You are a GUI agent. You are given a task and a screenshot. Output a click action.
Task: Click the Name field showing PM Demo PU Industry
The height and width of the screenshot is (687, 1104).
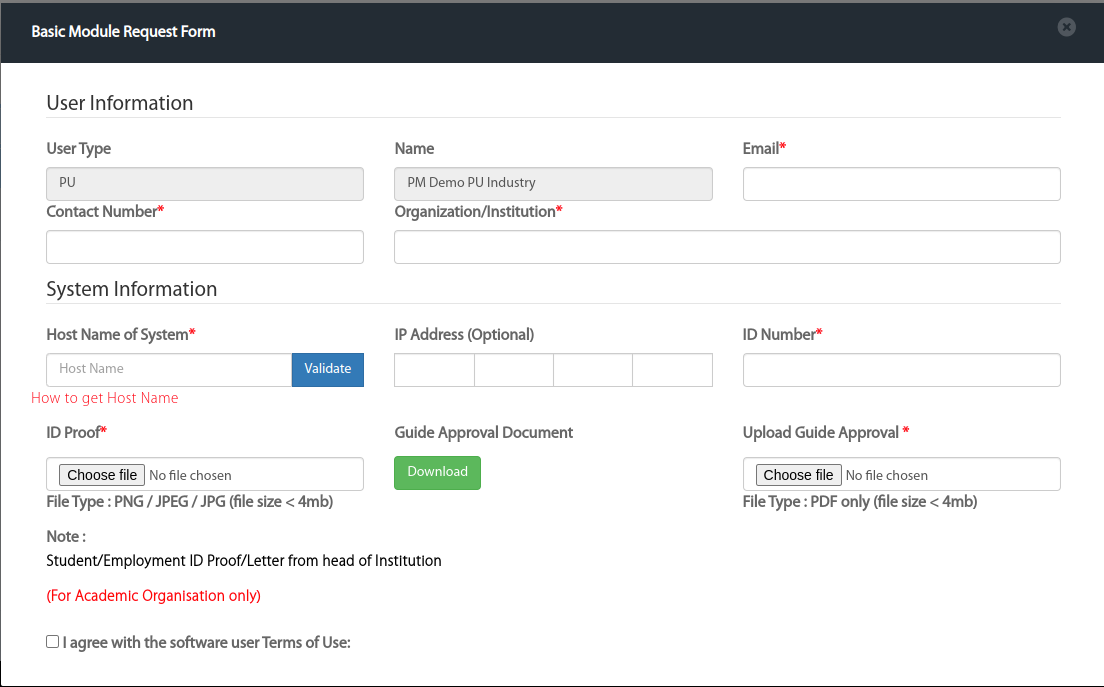[x=553, y=184]
